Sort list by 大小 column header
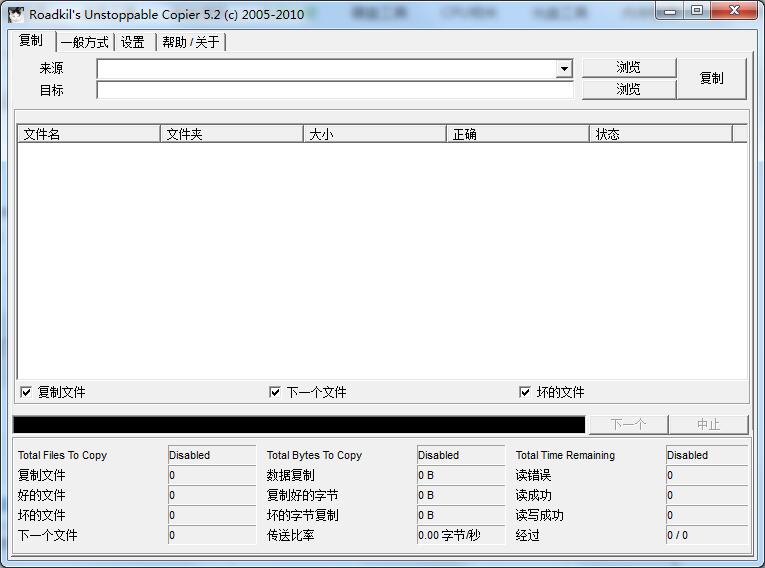765x568 pixels. pyautogui.click(x=375, y=134)
